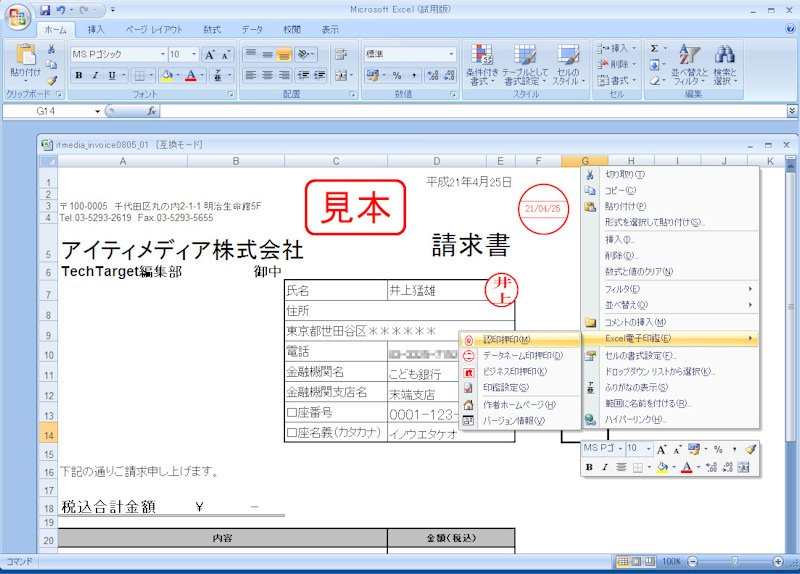Select column C header

(x=336, y=161)
